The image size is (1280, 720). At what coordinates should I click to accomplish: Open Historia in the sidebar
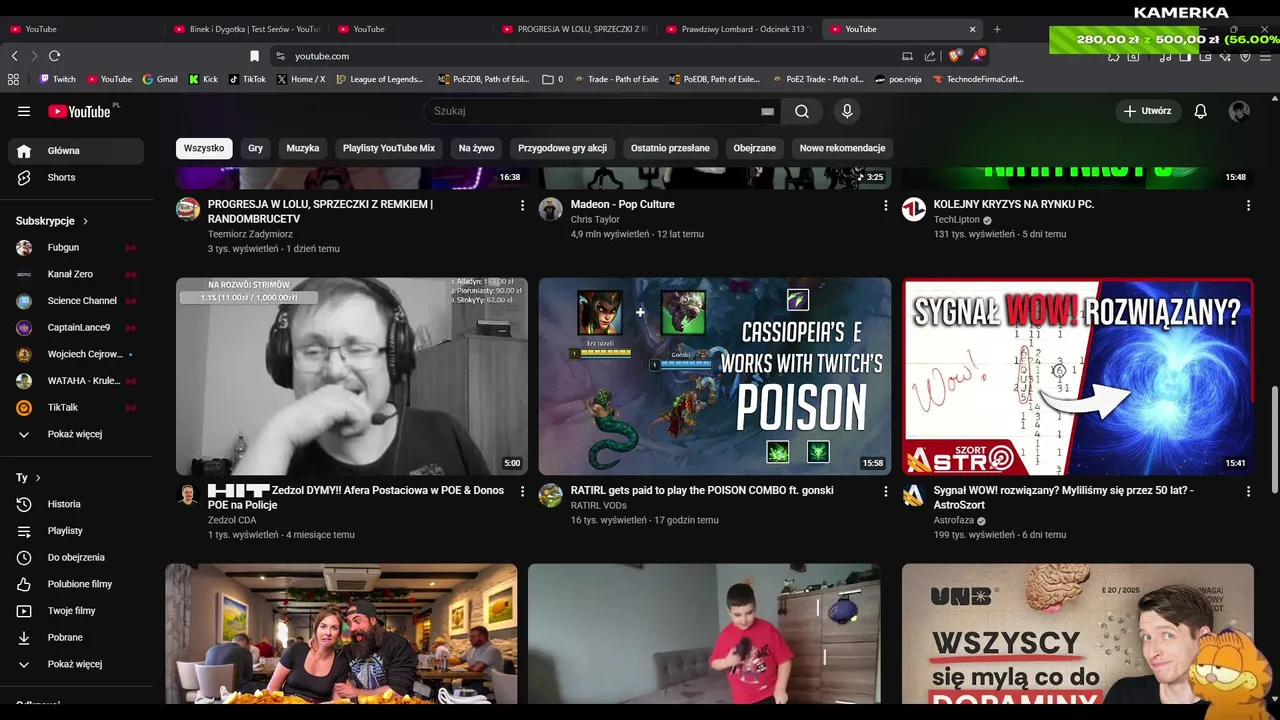pyautogui.click(x=77, y=504)
